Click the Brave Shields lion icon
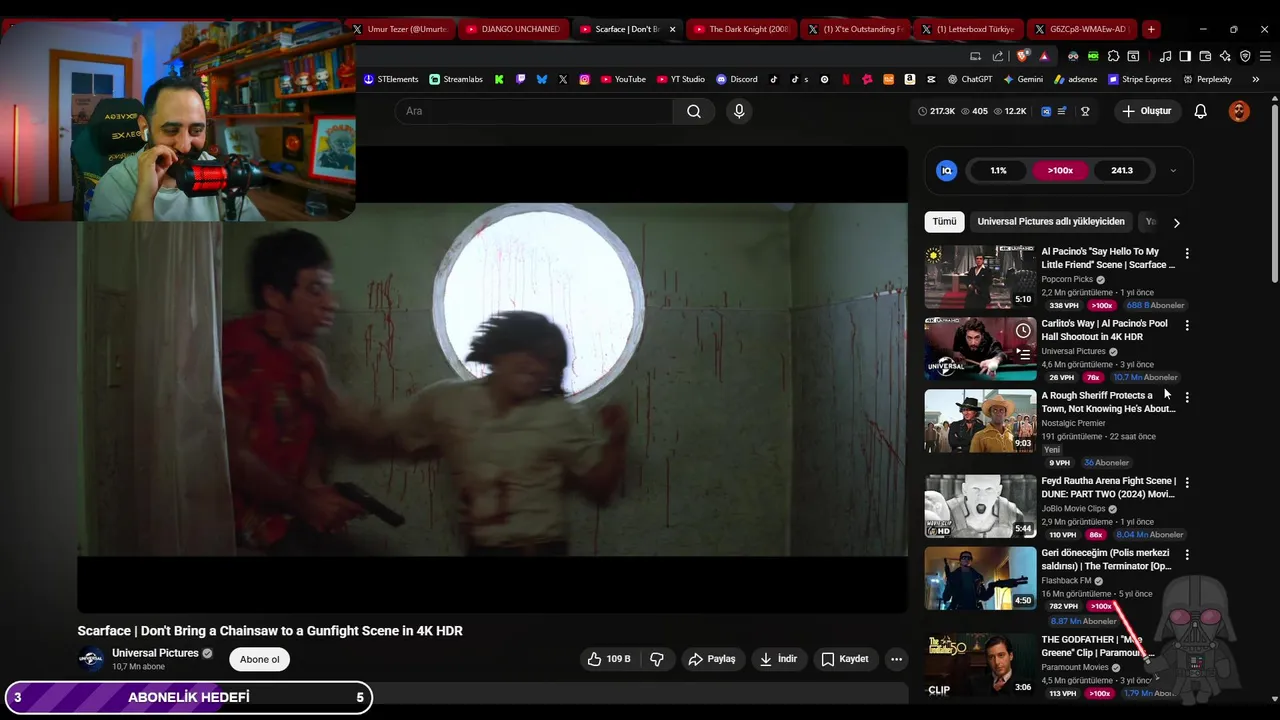Screen dimensions: 1280x720 click(1021, 56)
